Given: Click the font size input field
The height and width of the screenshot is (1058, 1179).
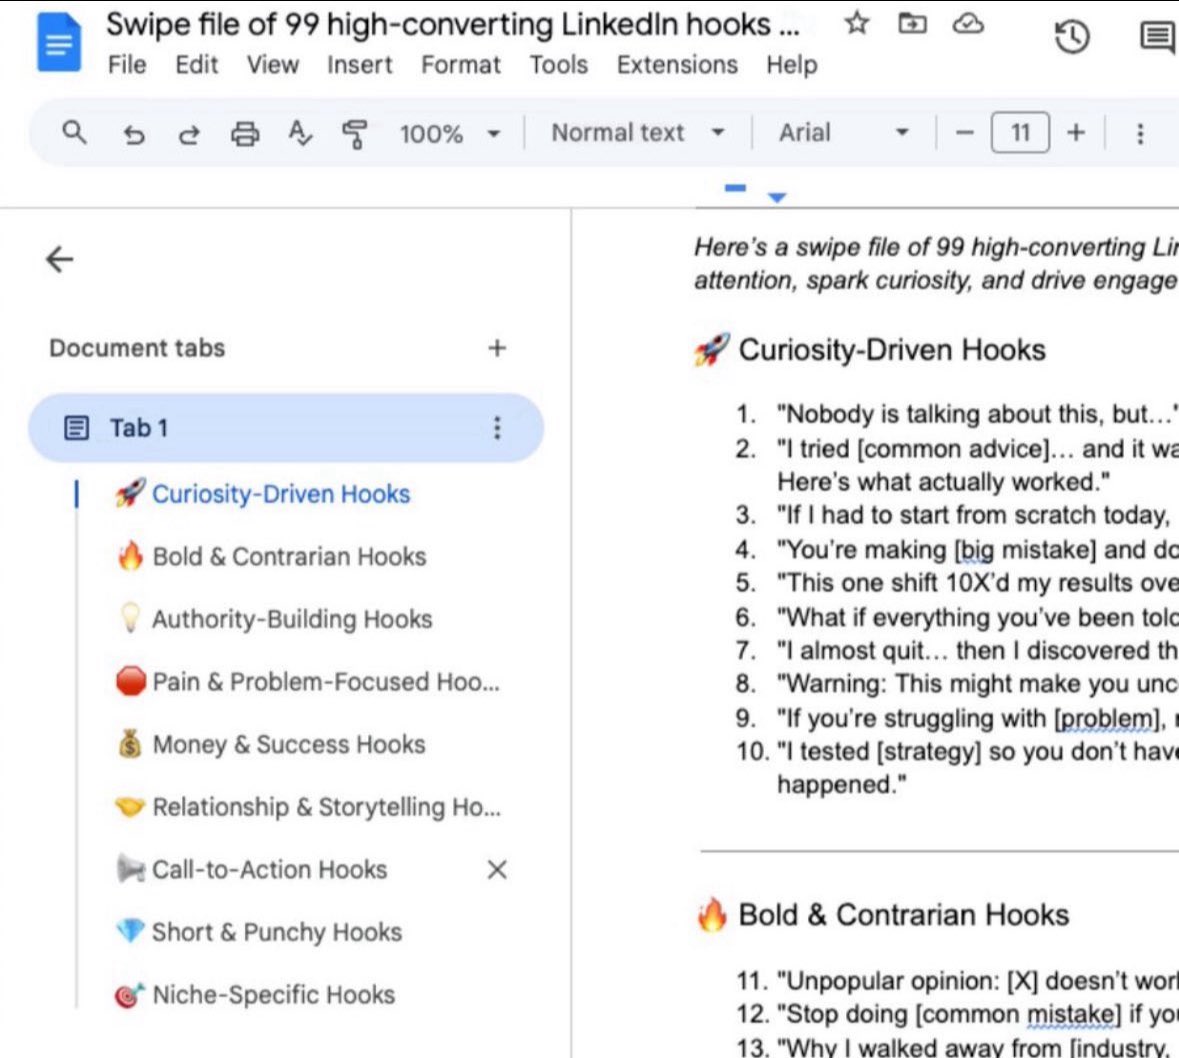Looking at the screenshot, I should click(1019, 132).
